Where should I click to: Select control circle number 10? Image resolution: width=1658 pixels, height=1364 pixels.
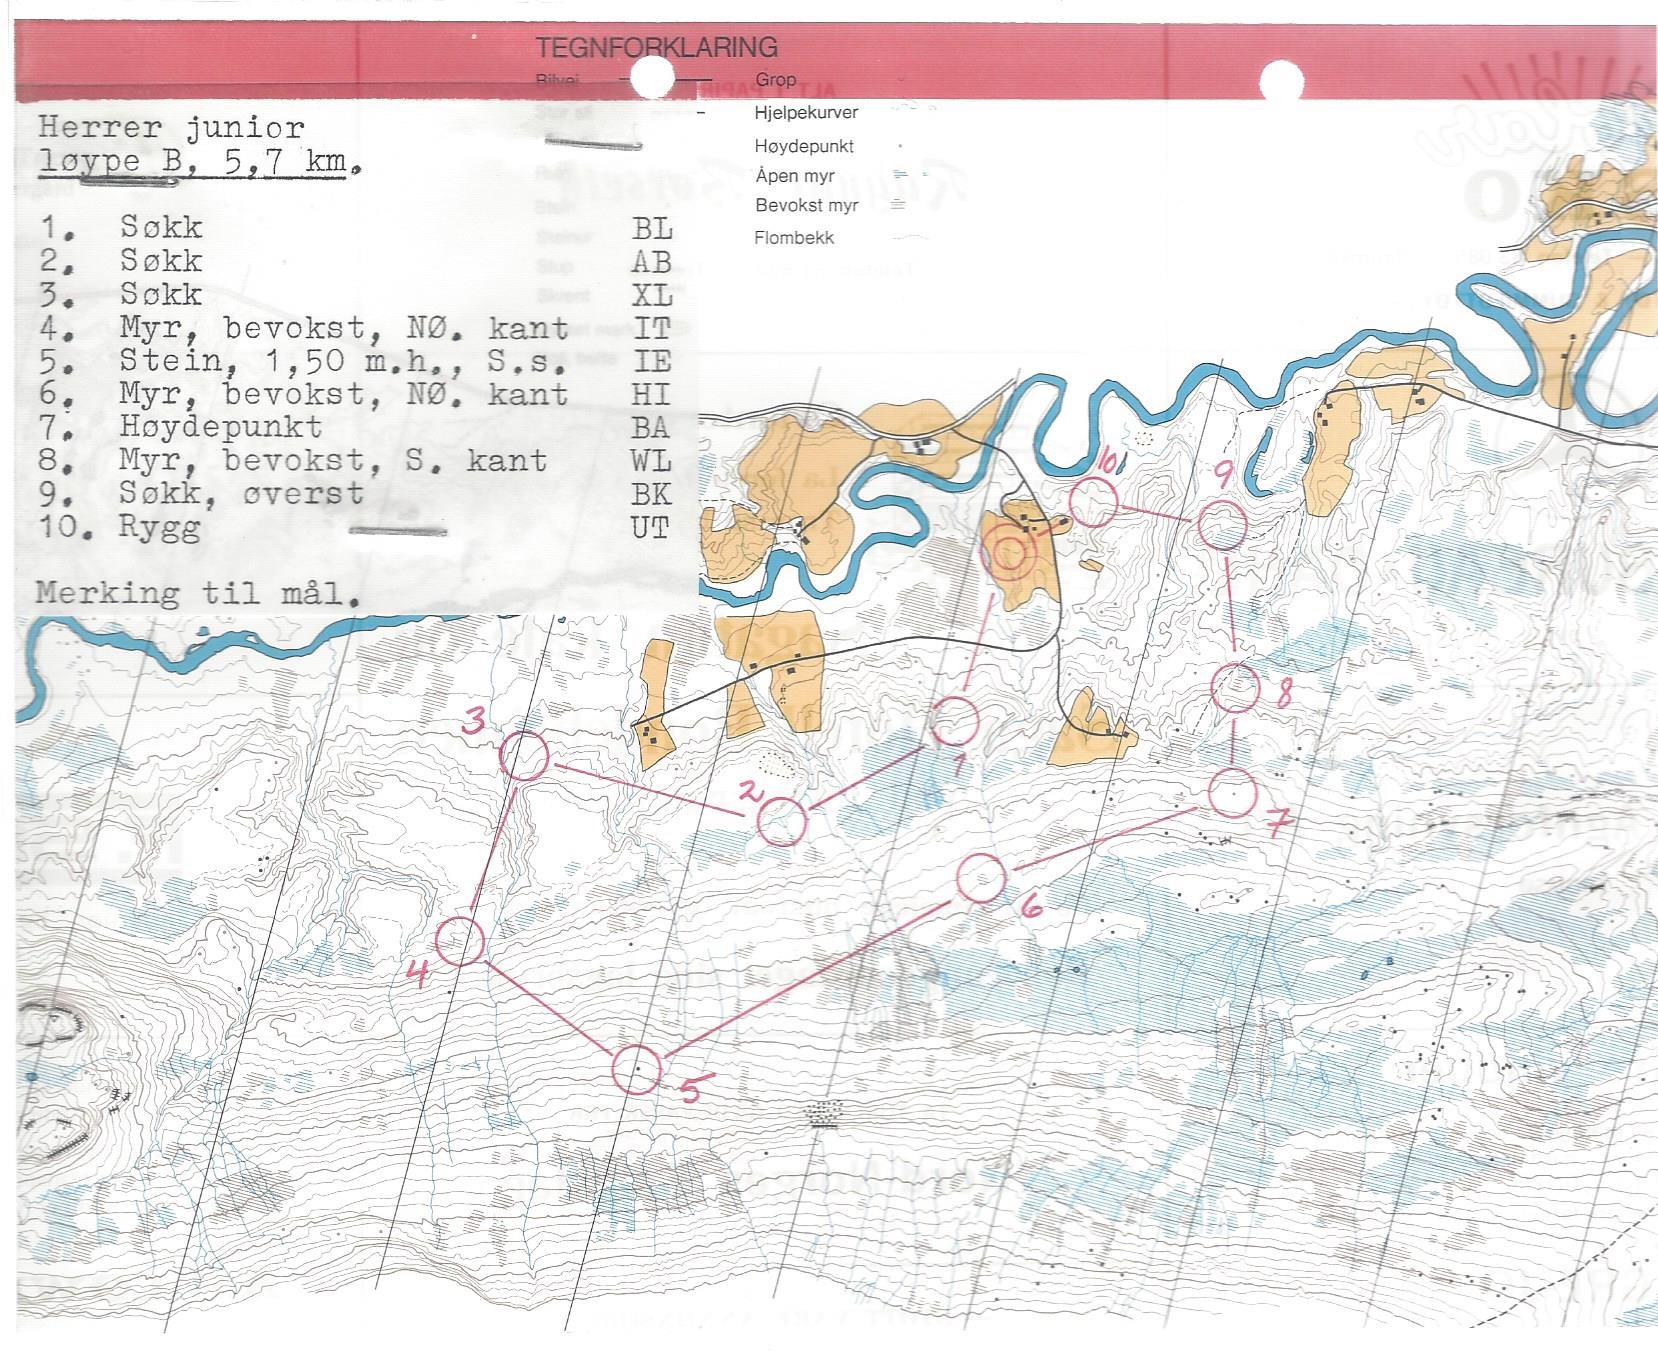(x=1092, y=503)
